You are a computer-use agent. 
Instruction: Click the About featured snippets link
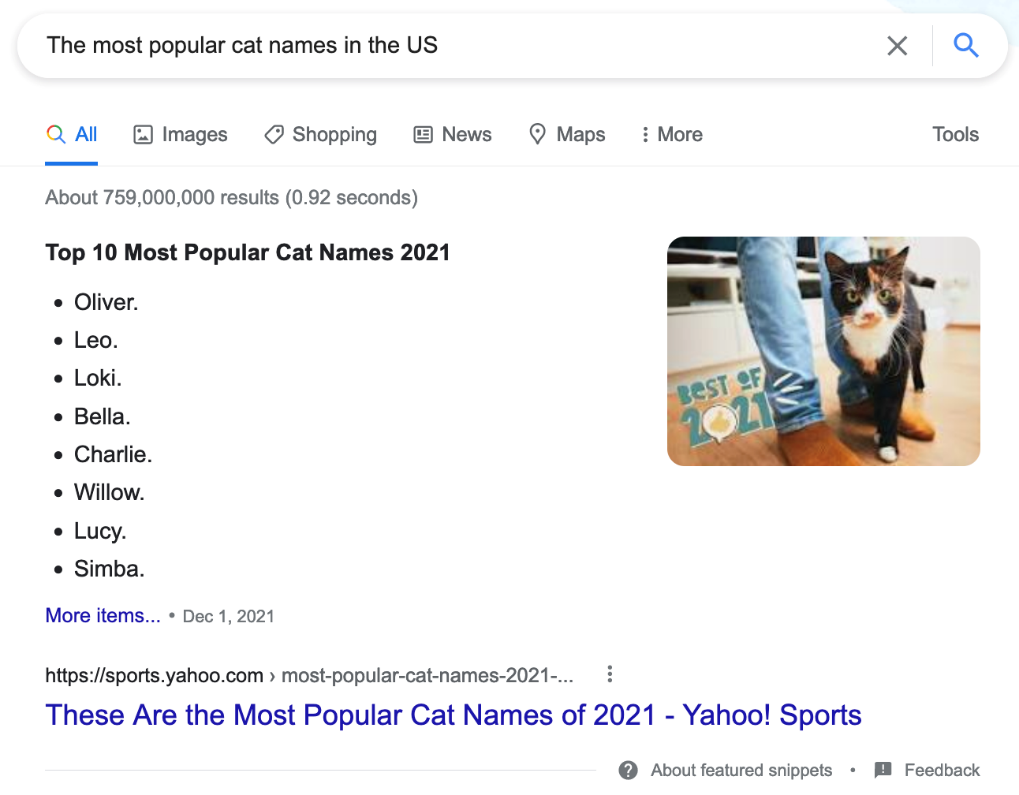pos(741,770)
